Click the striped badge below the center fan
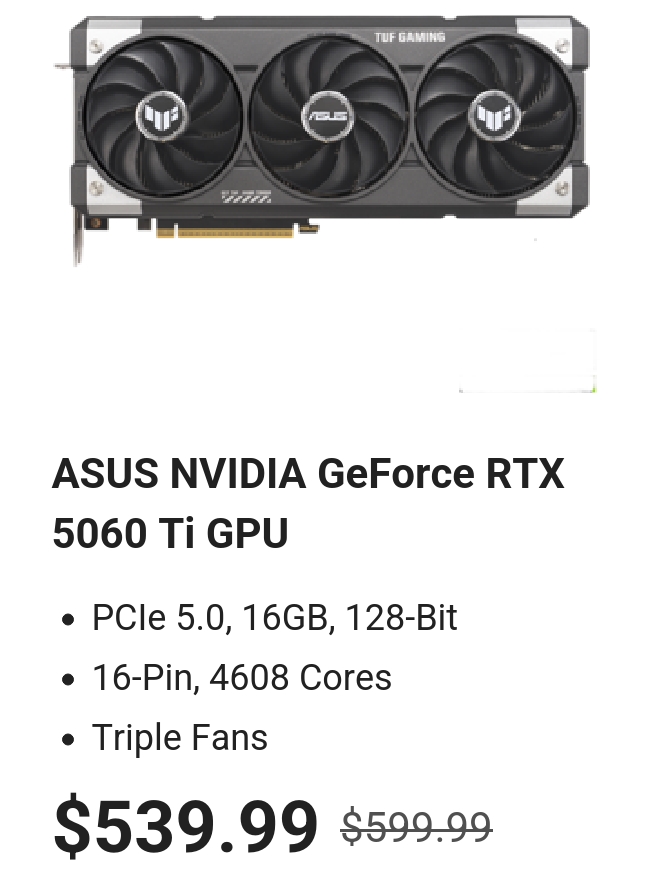Screen dimensions: 649x870 246,198
